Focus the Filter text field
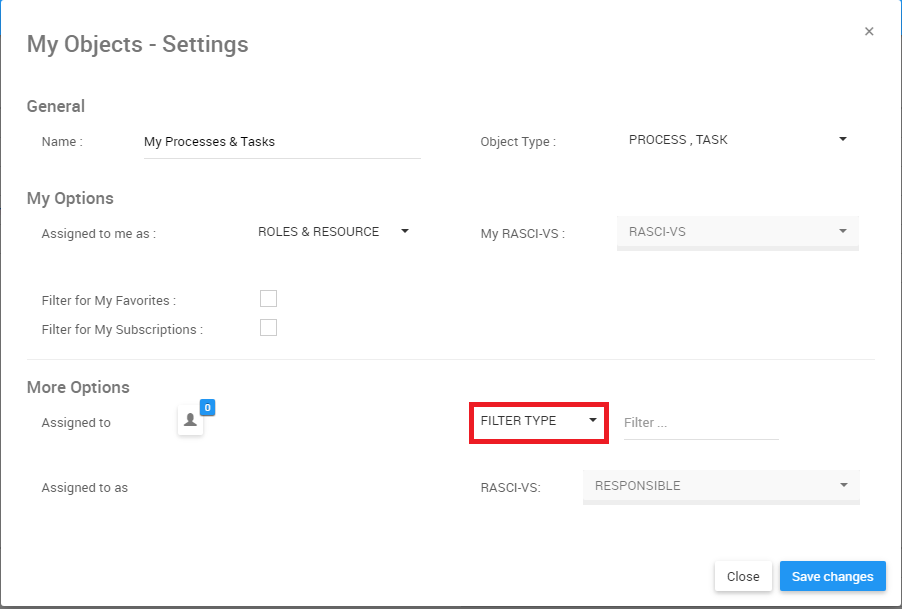902x609 pixels. (x=700, y=423)
